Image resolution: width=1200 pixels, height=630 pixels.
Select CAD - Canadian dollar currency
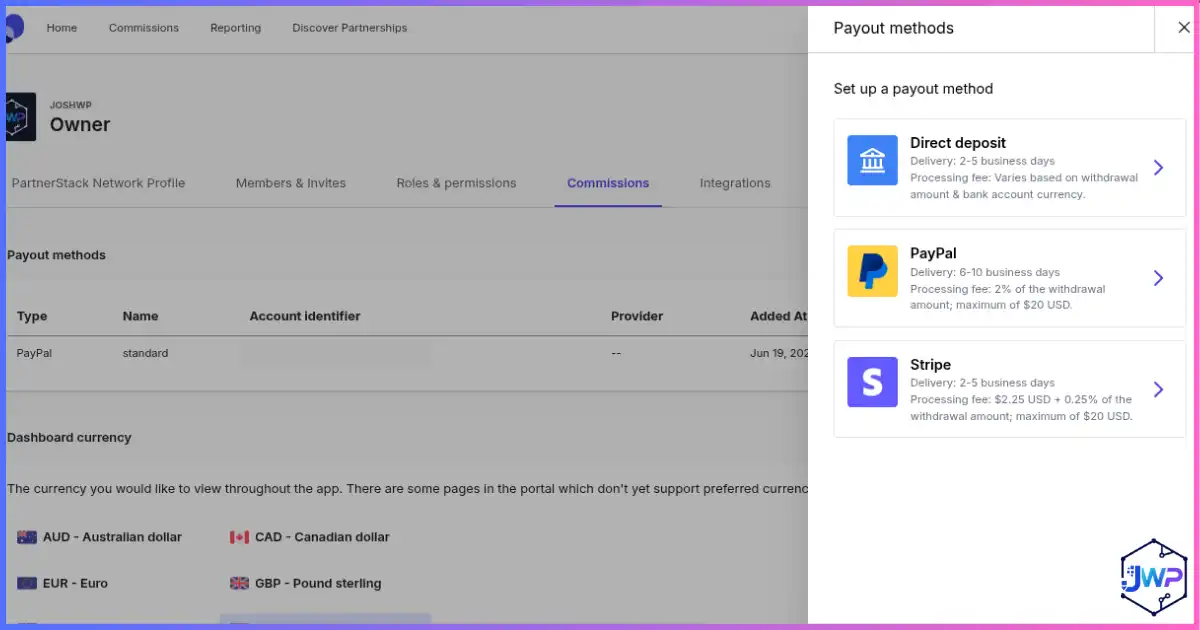[310, 537]
